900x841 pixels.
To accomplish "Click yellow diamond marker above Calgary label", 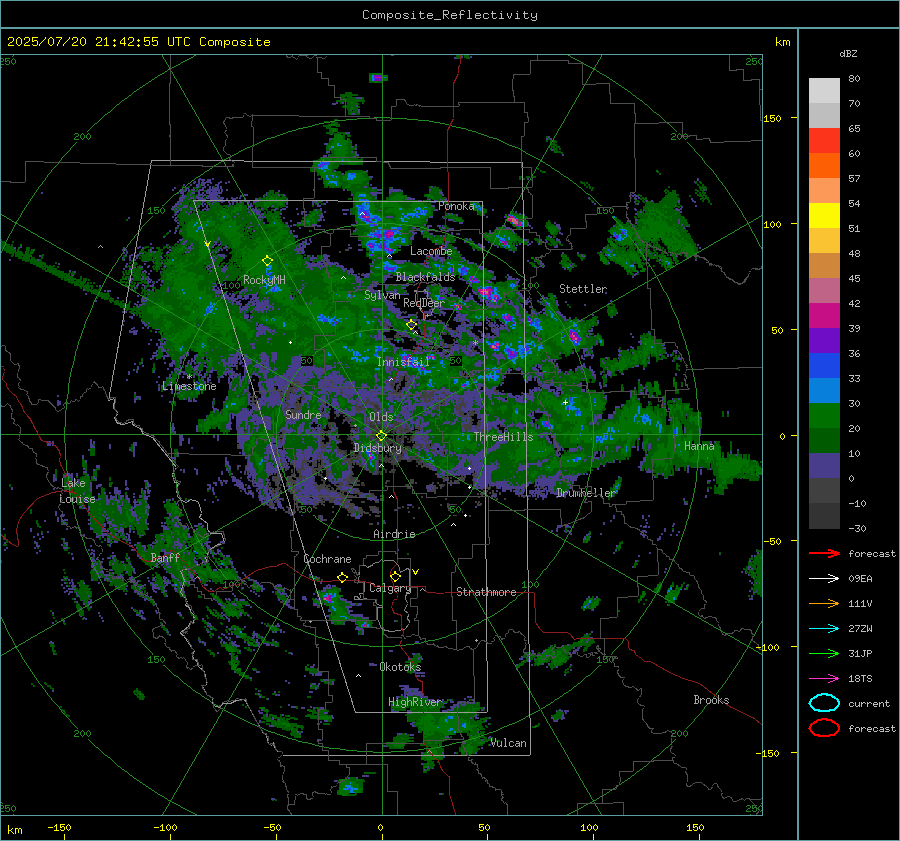I will 395,576.
